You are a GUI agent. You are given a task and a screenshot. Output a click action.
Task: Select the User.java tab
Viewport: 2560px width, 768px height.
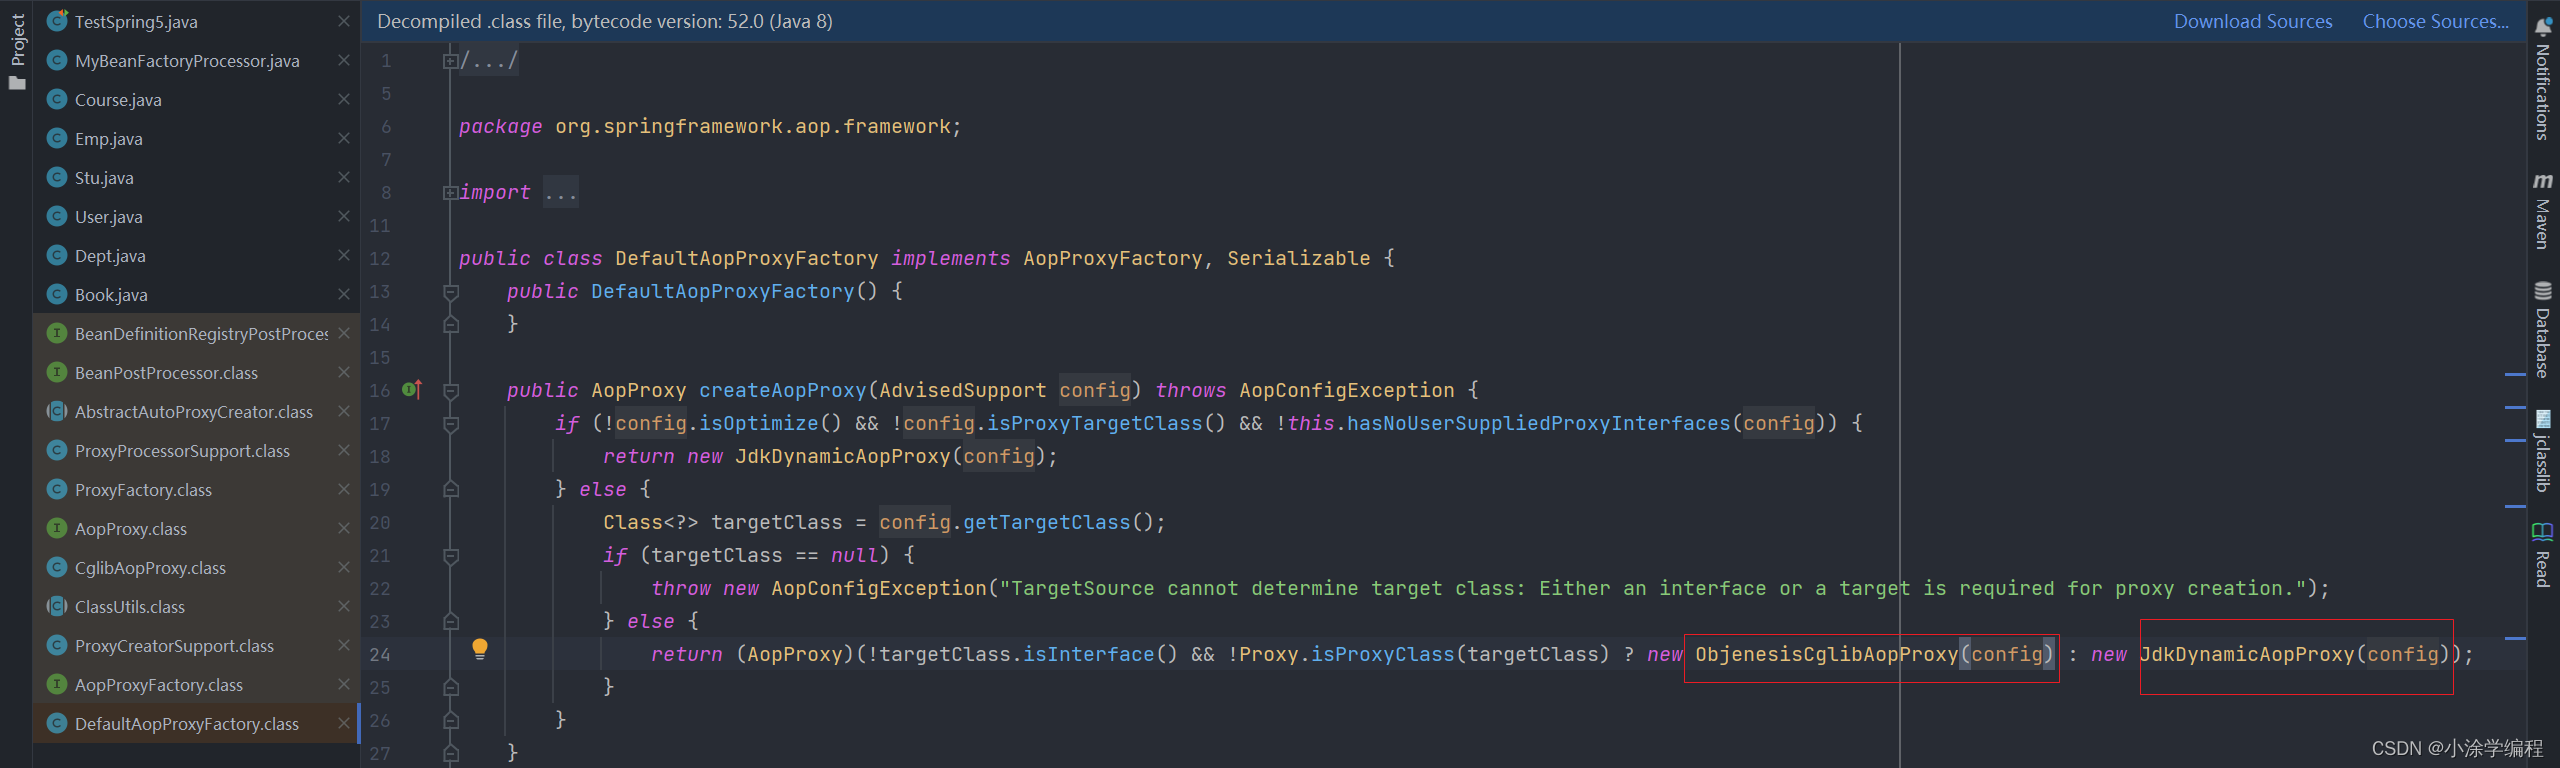click(x=108, y=216)
